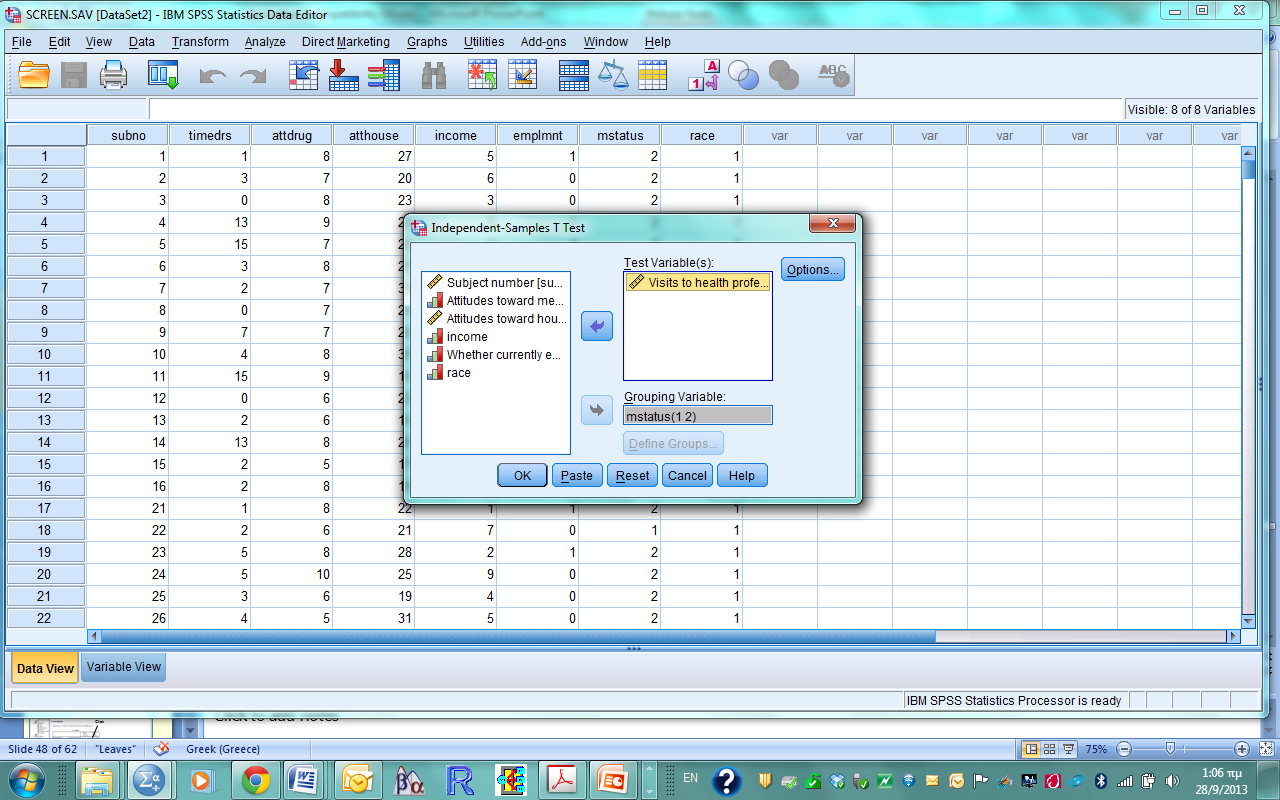Select 'Subject number' in variable list

(496, 282)
